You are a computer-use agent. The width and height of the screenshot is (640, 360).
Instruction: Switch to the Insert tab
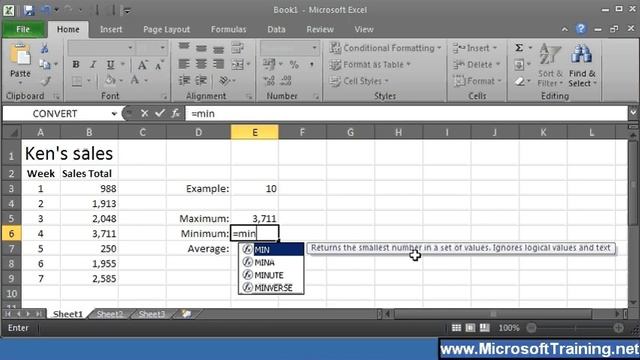pos(111,29)
